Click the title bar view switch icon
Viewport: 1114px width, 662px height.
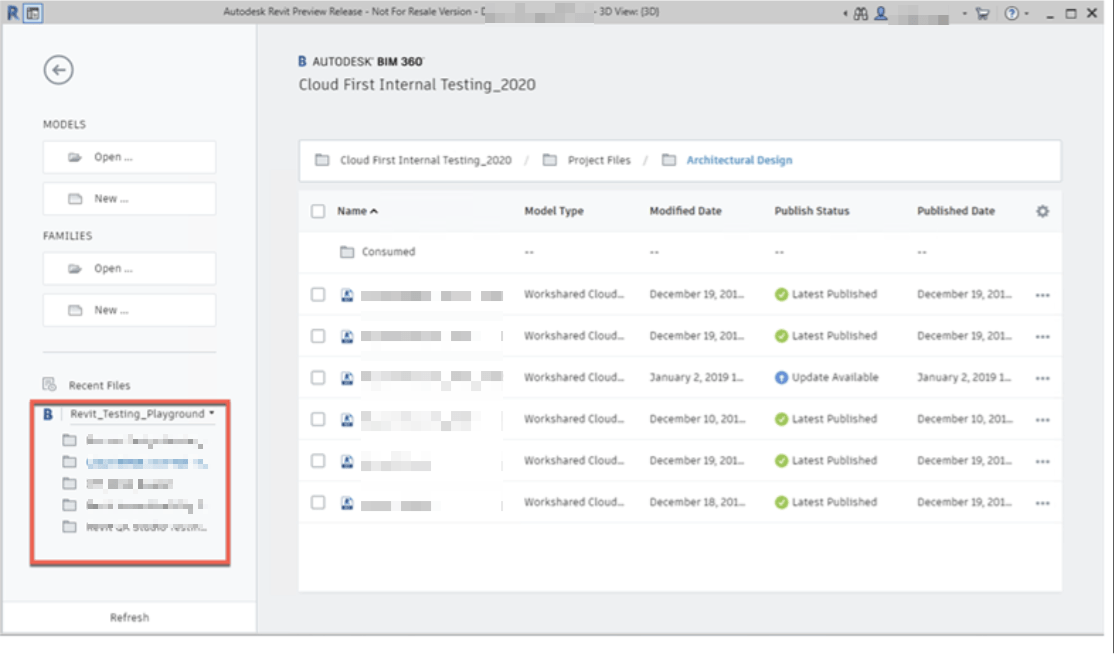(x=33, y=13)
